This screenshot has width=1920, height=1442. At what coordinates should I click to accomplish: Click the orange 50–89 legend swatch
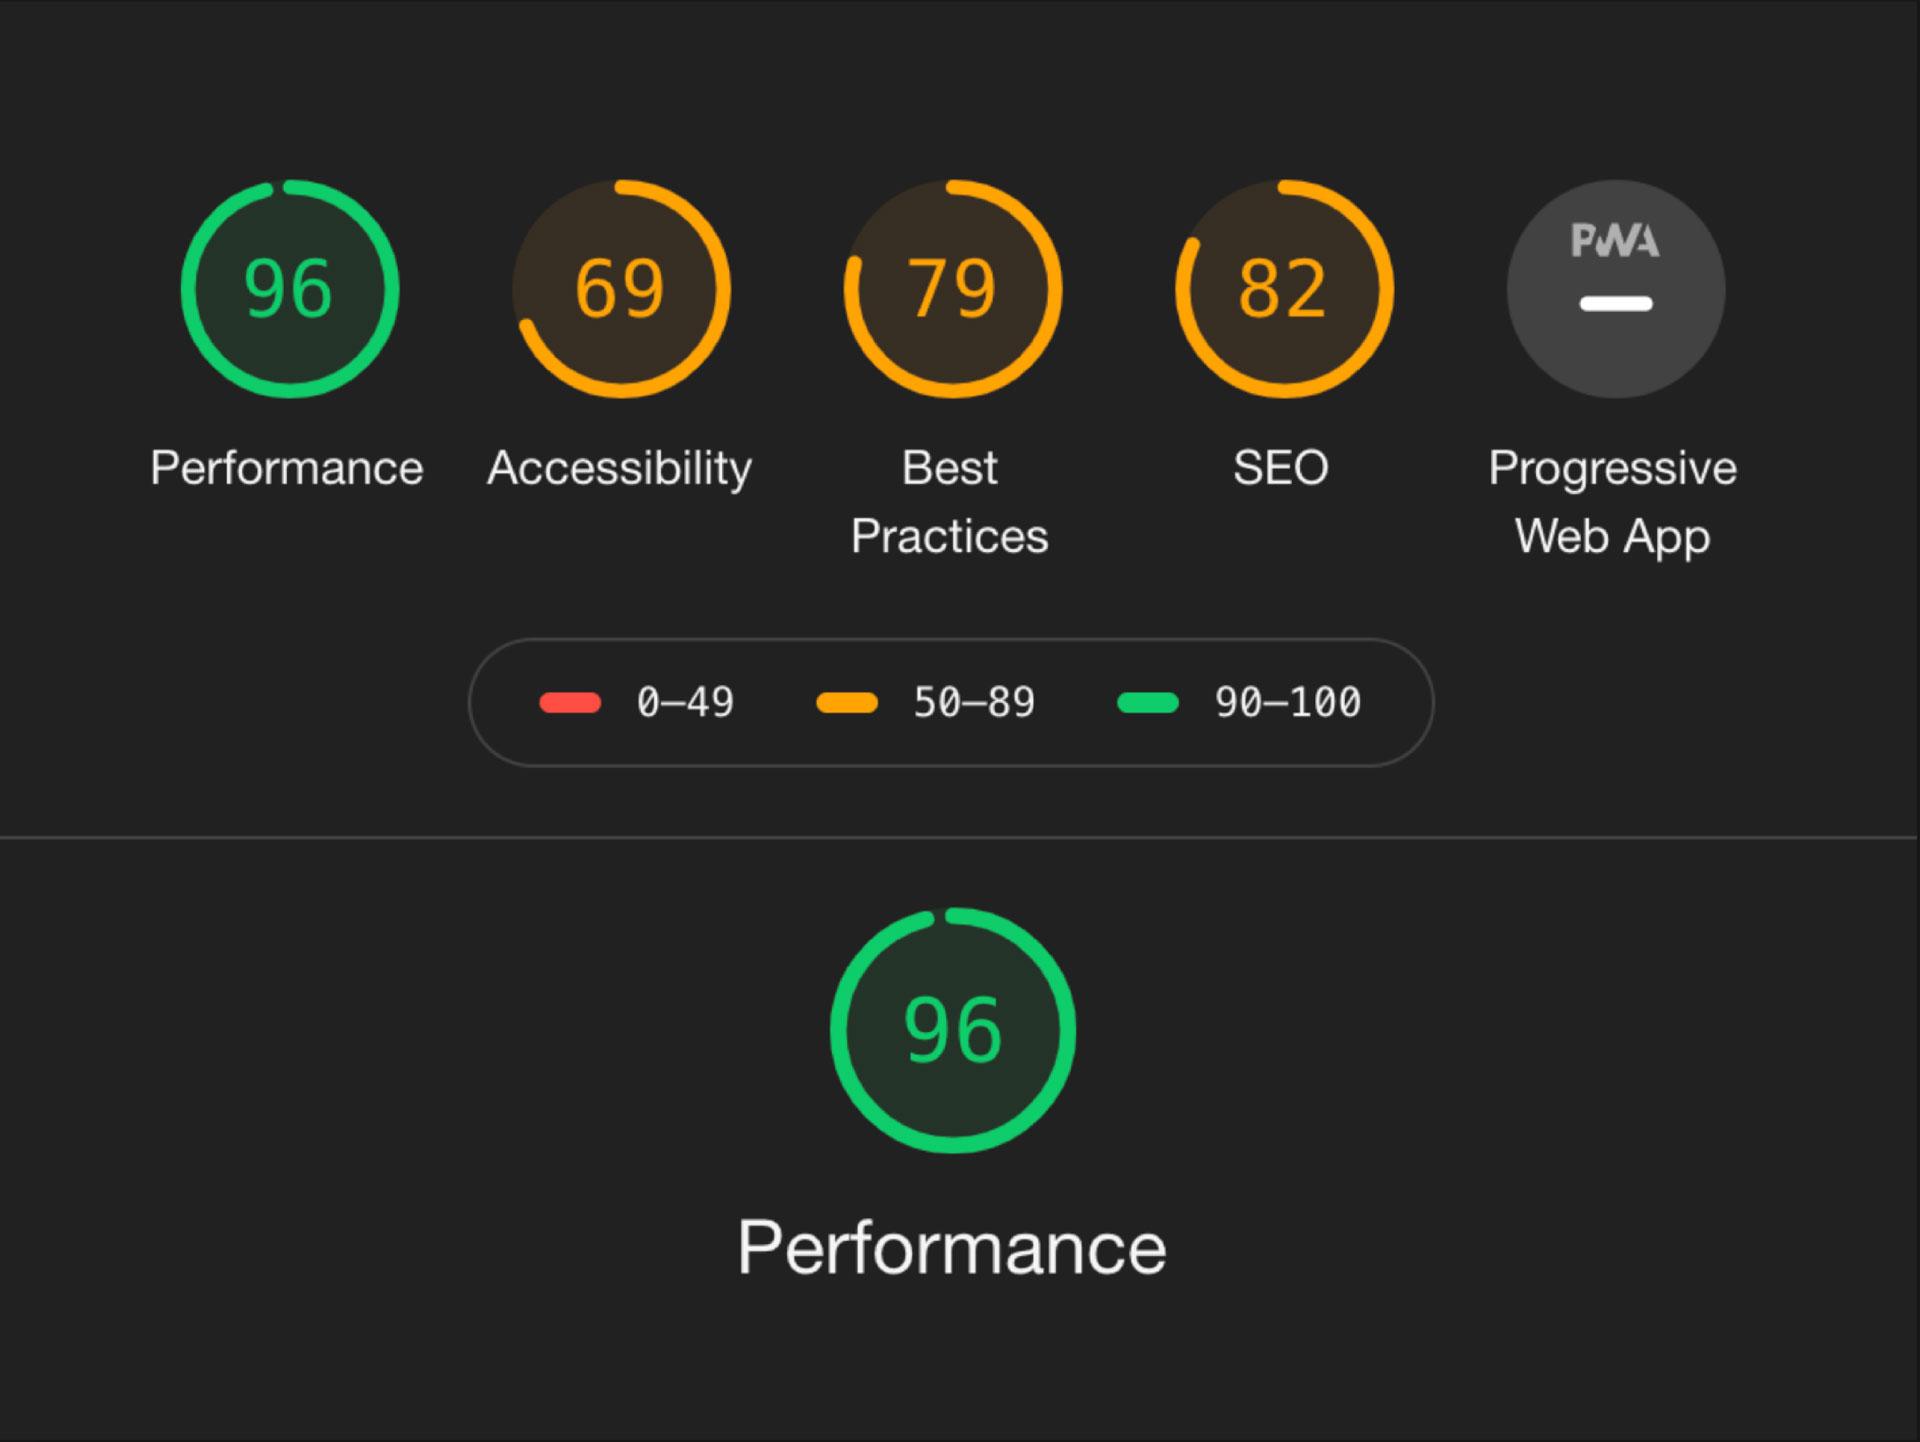click(x=847, y=702)
